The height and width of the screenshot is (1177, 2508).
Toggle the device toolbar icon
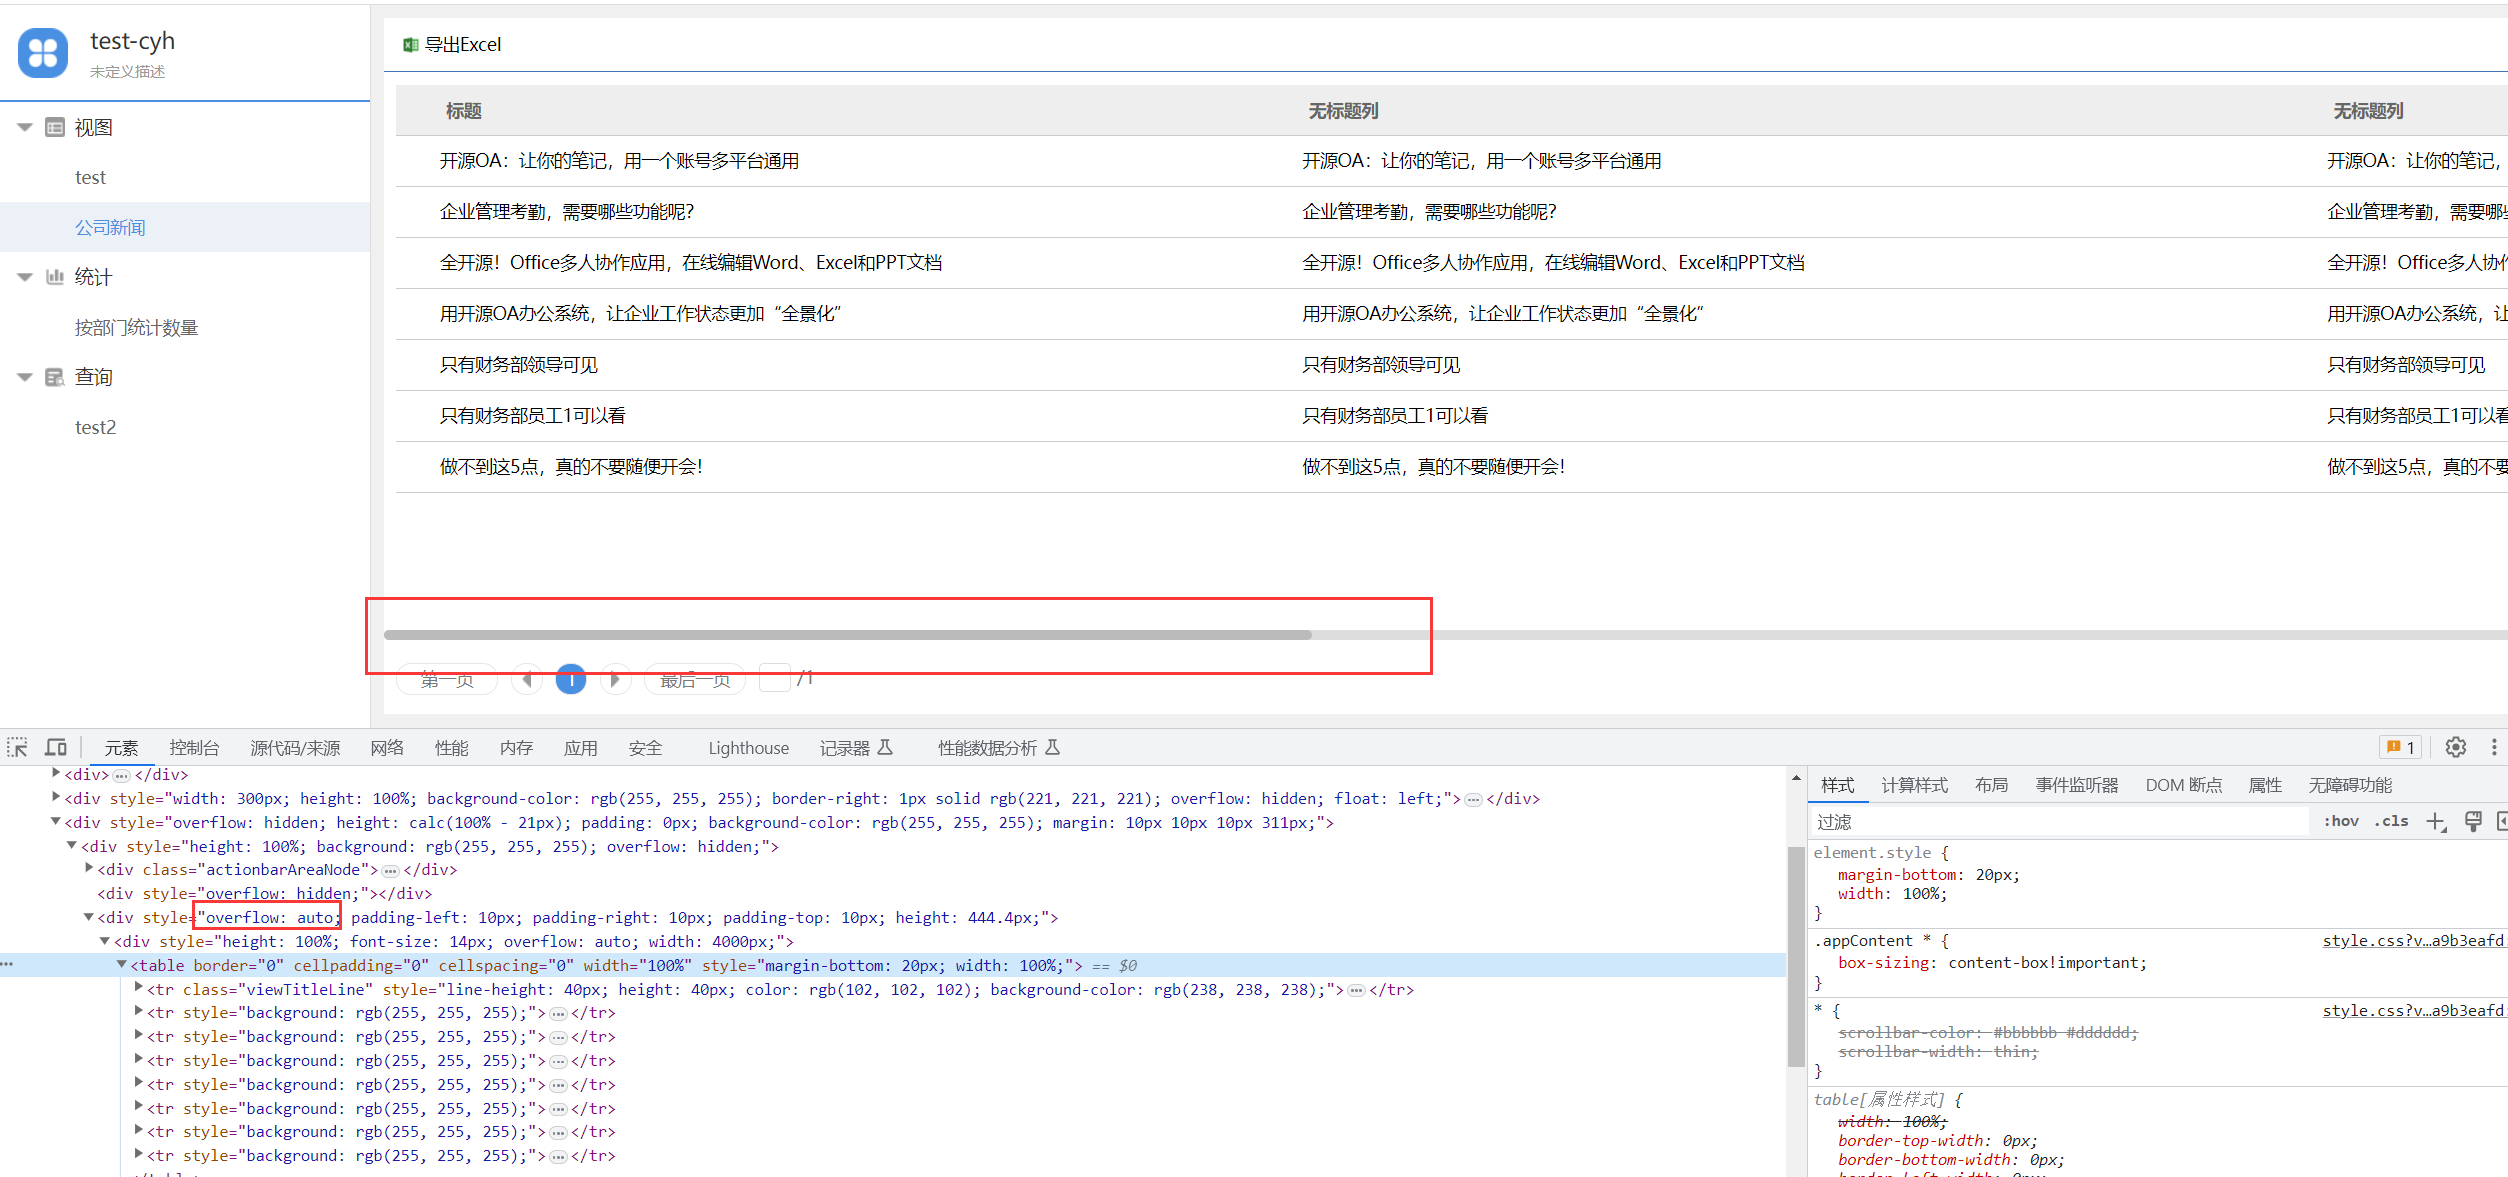pyautogui.click(x=56, y=747)
